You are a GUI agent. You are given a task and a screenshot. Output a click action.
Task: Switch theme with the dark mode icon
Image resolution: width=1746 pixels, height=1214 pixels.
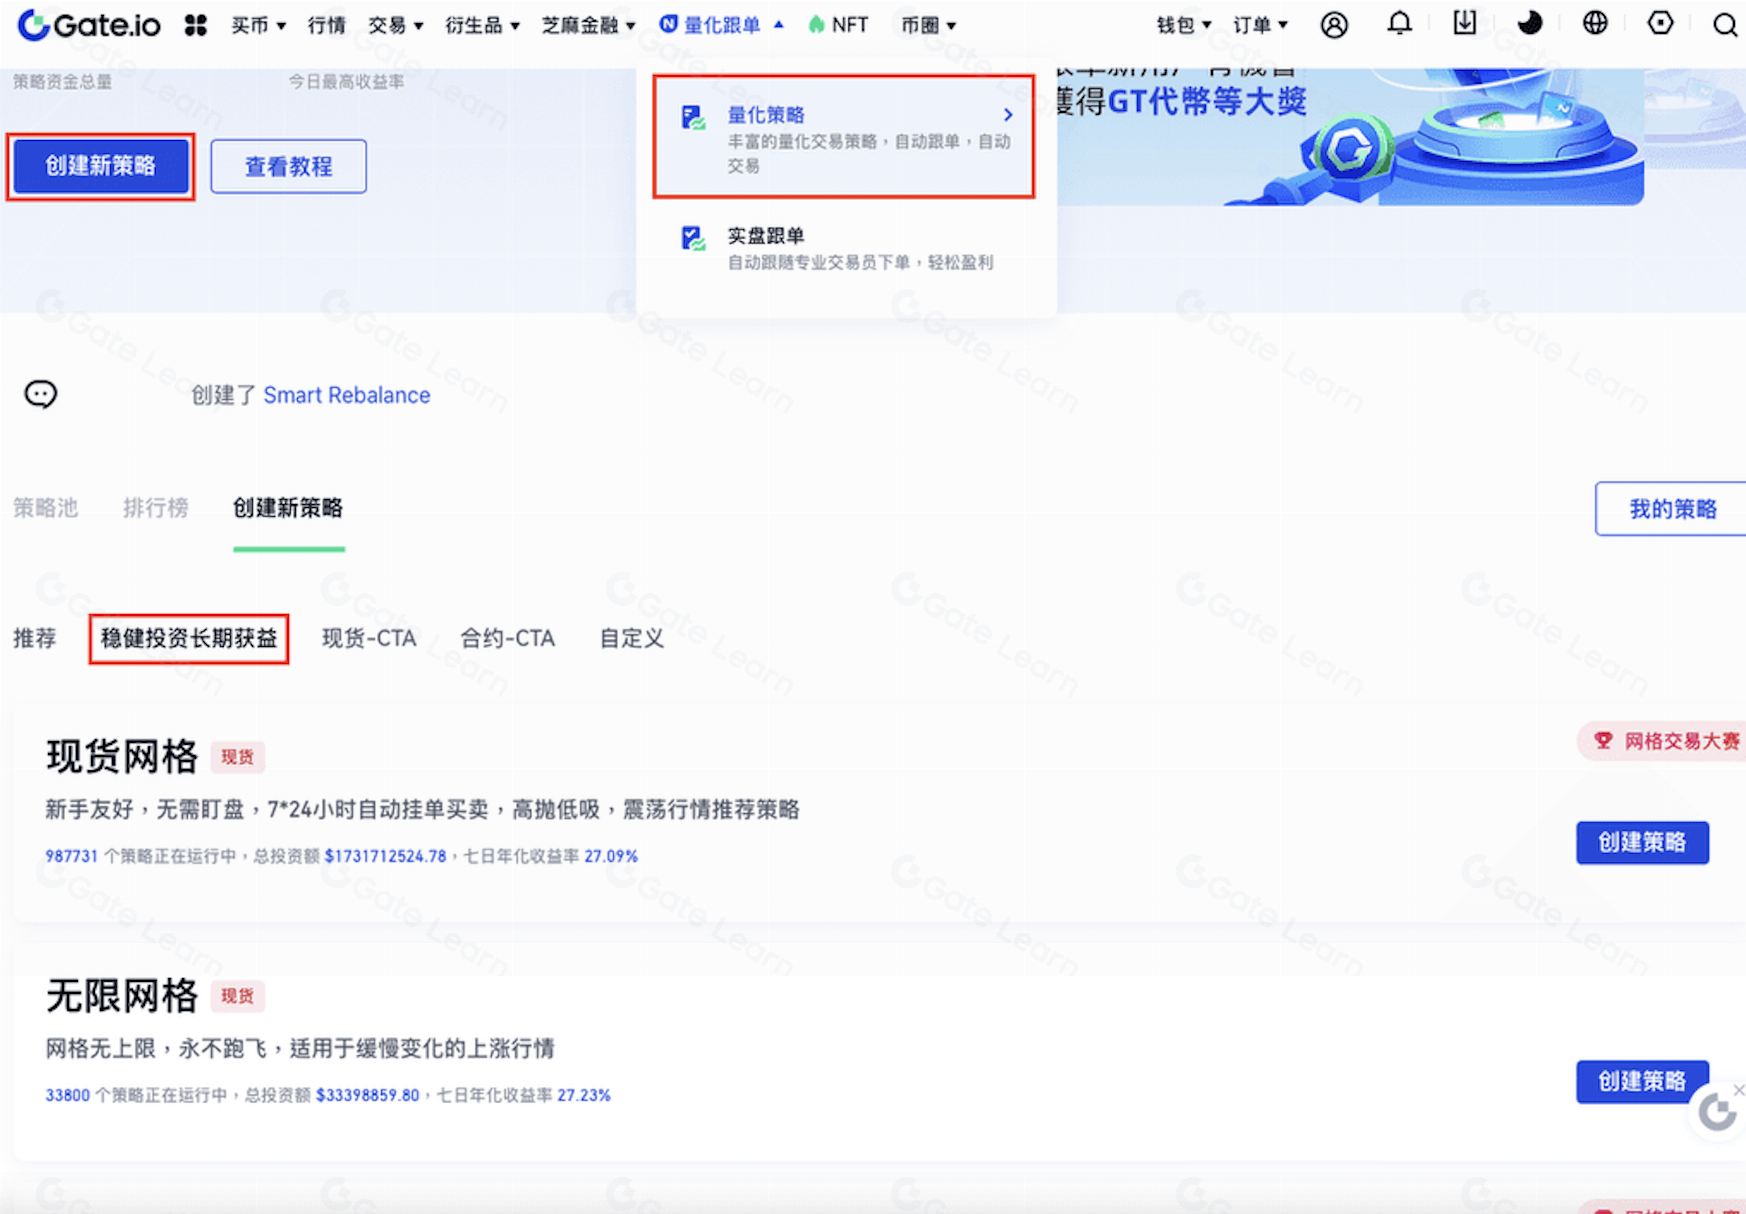click(1529, 24)
